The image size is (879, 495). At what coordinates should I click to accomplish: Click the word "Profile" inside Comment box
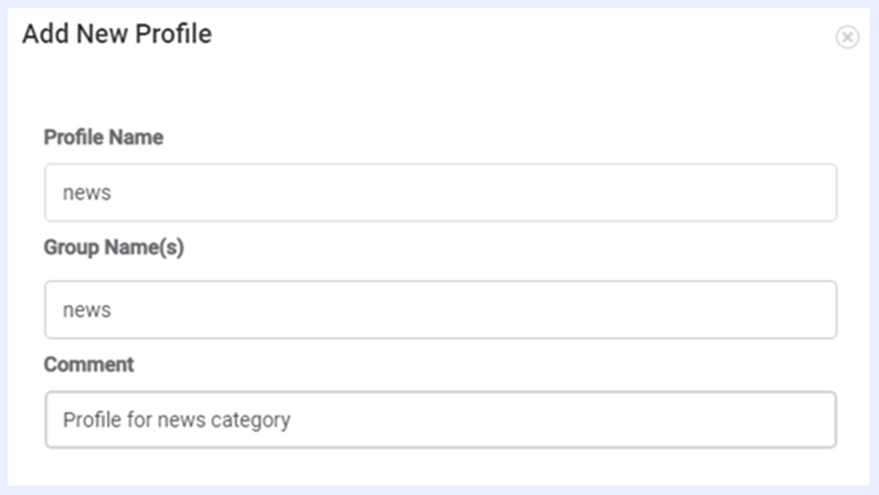90,419
